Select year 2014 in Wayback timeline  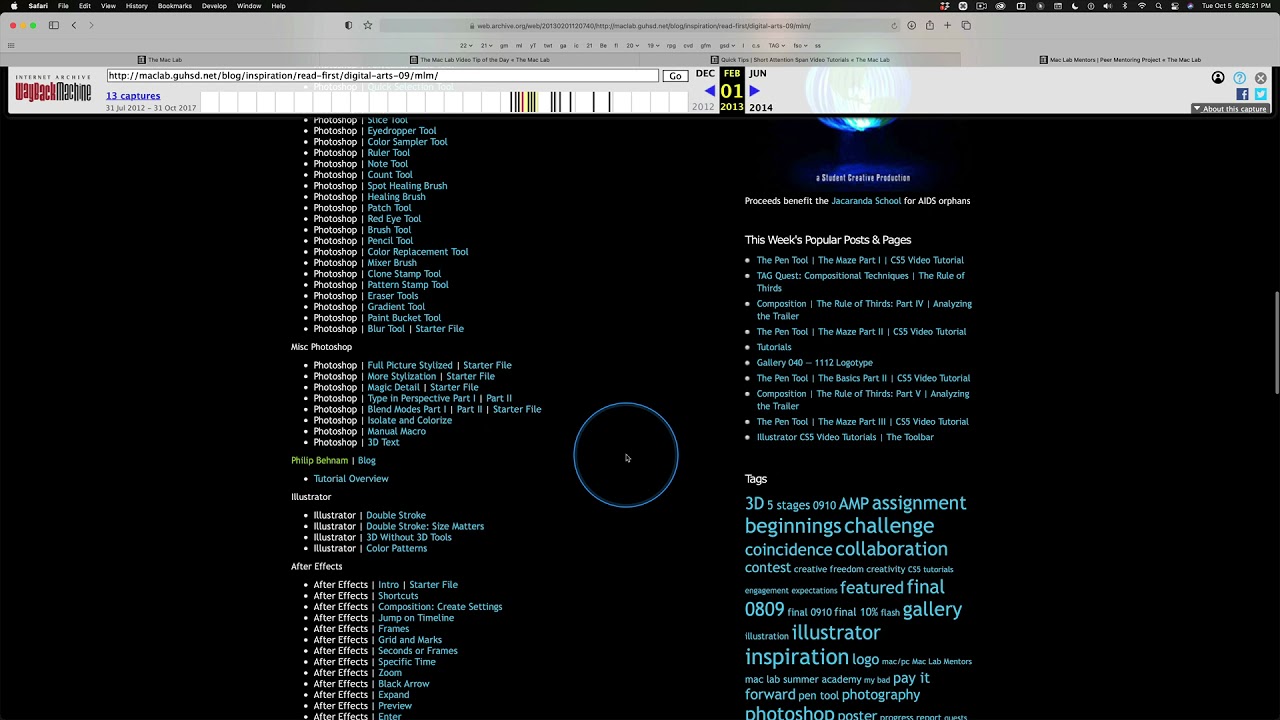click(761, 107)
